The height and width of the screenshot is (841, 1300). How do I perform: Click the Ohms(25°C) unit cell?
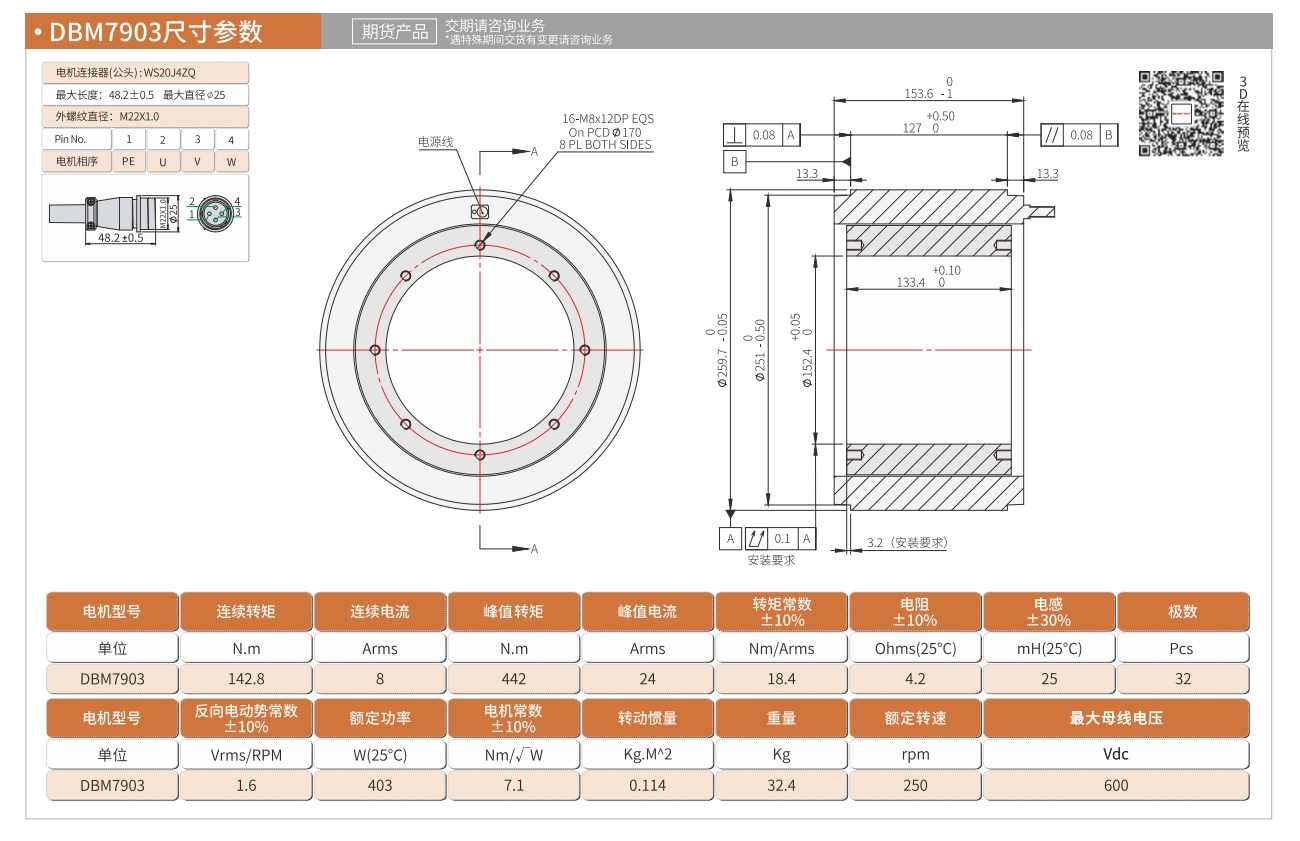(916, 648)
